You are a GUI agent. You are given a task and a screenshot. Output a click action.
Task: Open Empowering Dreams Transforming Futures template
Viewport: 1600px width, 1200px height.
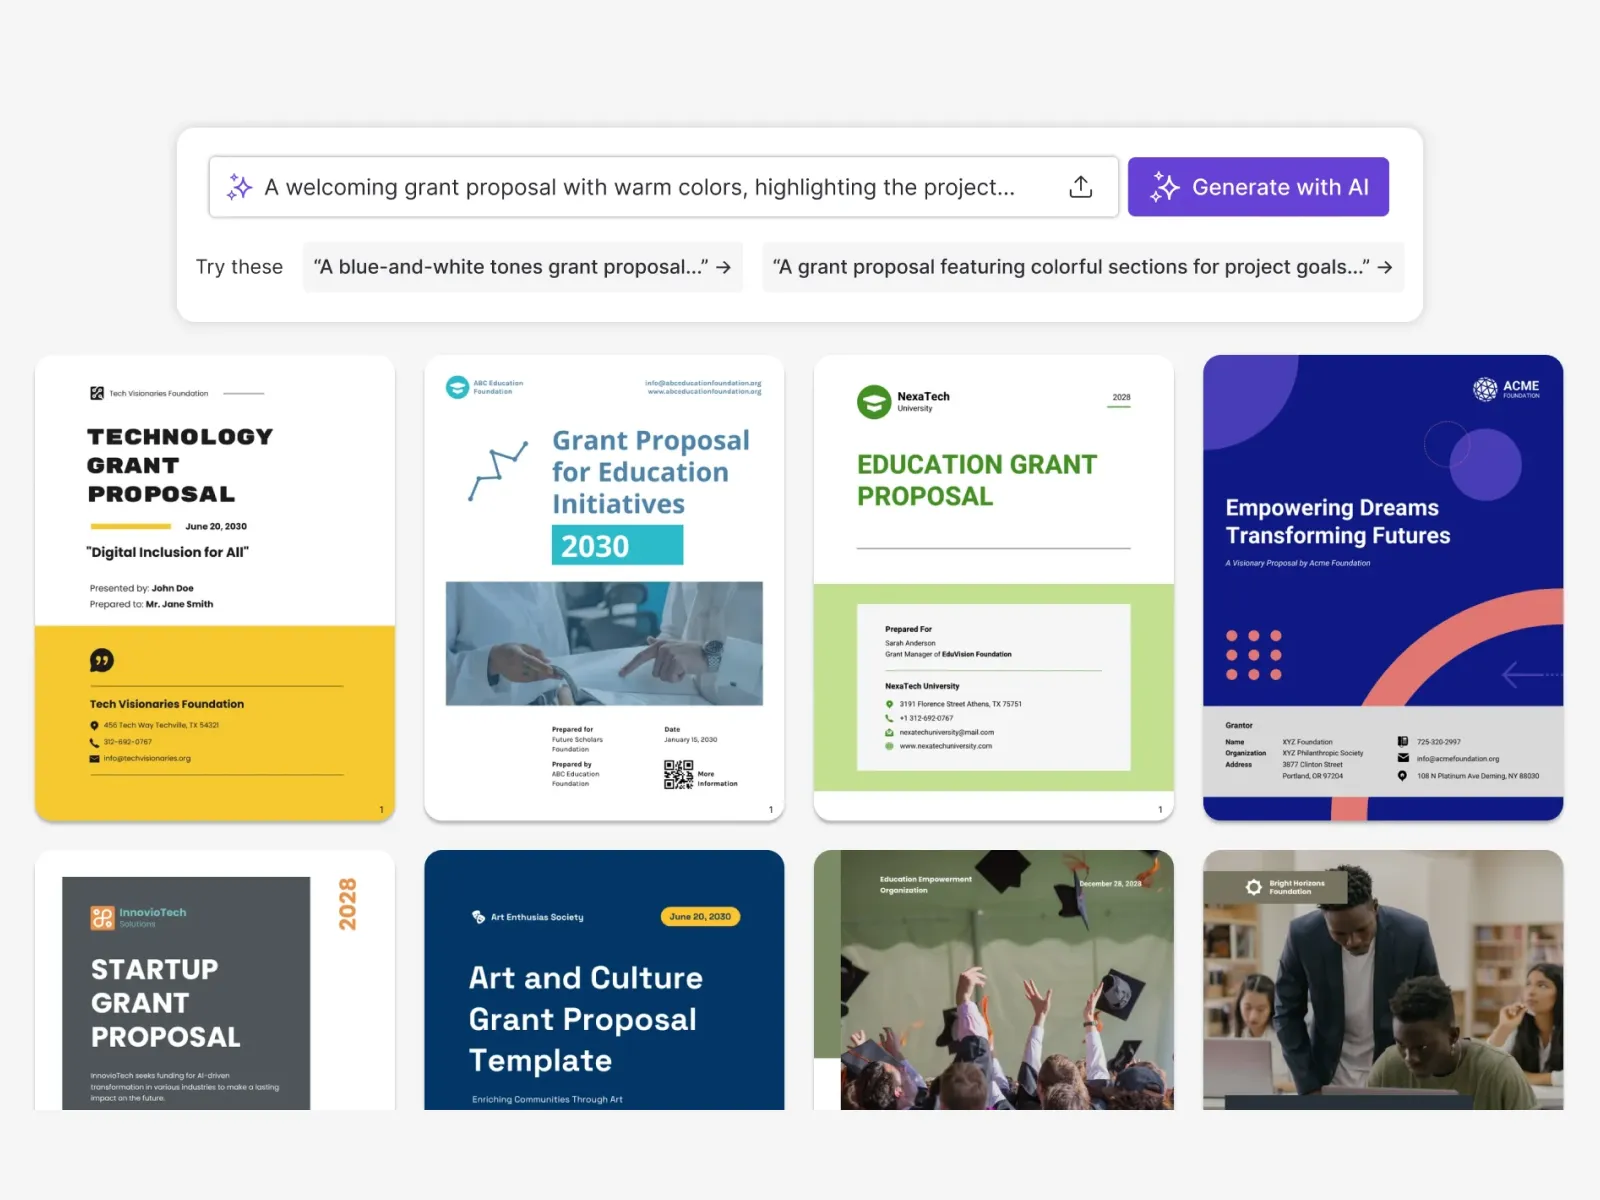point(1382,588)
